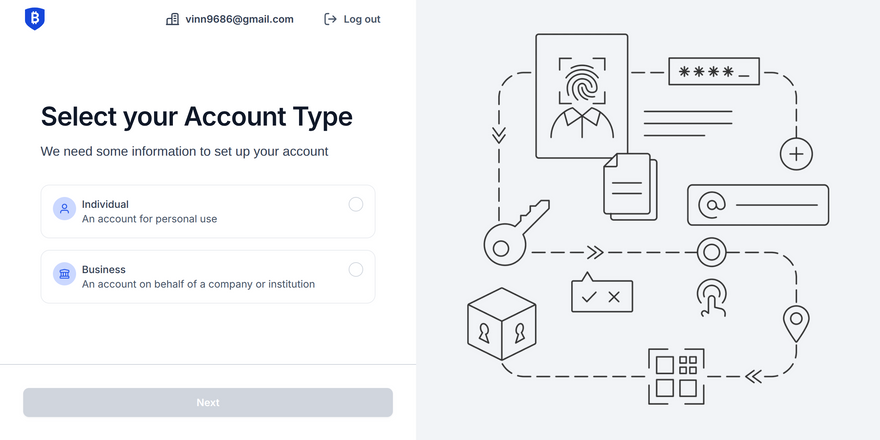Click the vinn9686@gmail.com account email
The image size is (880, 440).
pos(240,19)
